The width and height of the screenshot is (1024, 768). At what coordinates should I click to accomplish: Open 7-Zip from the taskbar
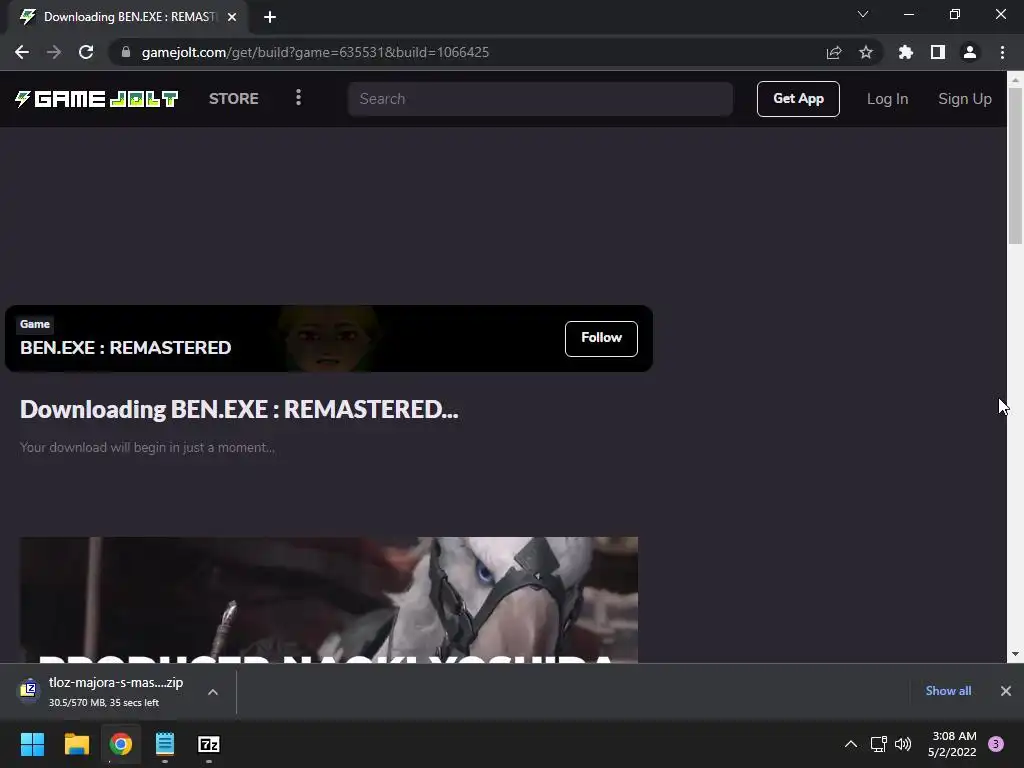click(209, 744)
